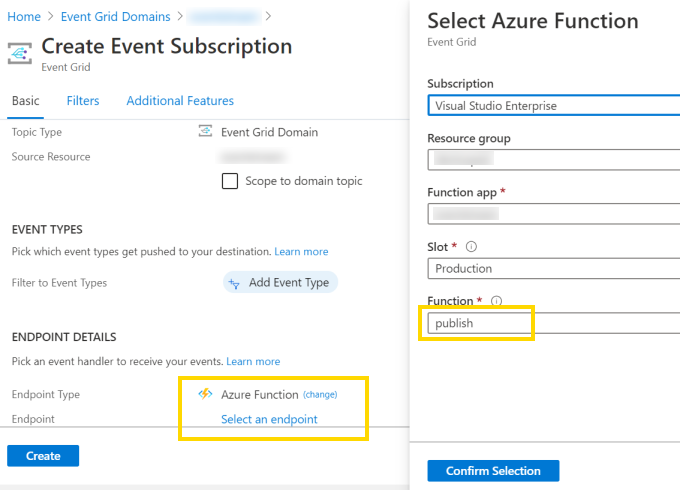Image resolution: width=680 pixels, height=490 pixels.
Task: Click the Azure Function lightning bolt icon
Action: 205,394
